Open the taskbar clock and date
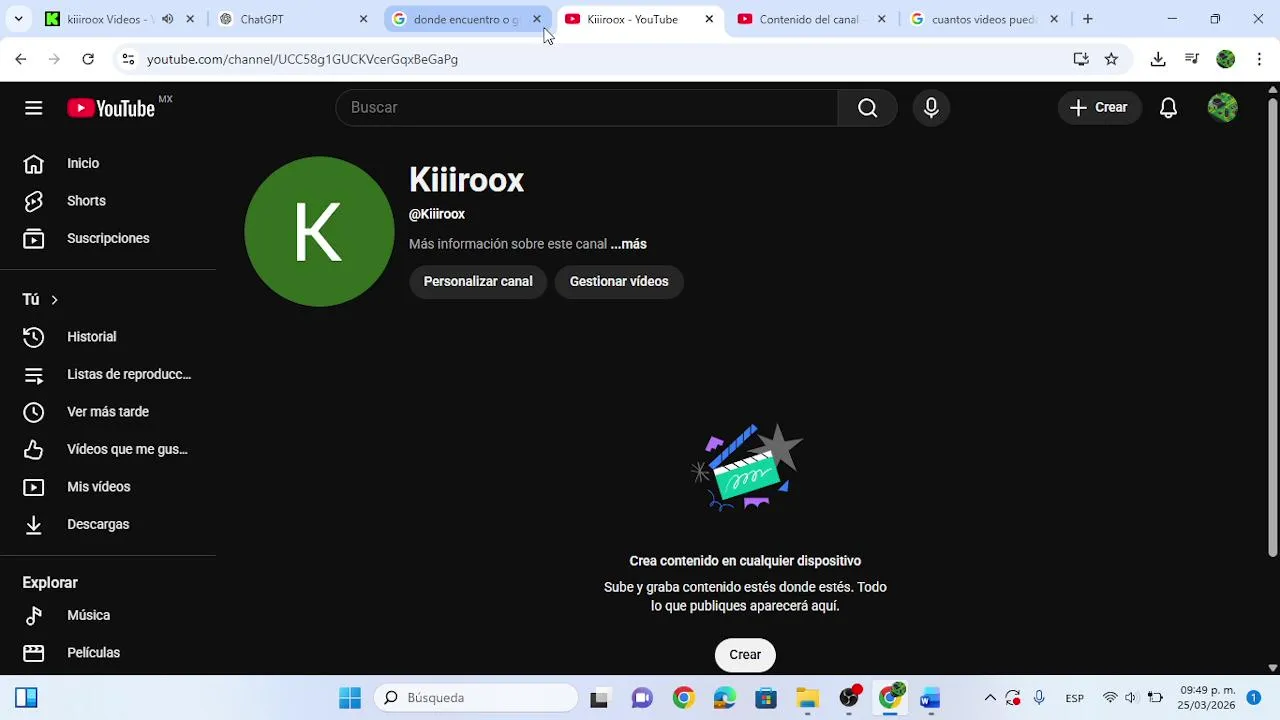This screenshot has height=720, width=1280. click(x=1208, y=698)
